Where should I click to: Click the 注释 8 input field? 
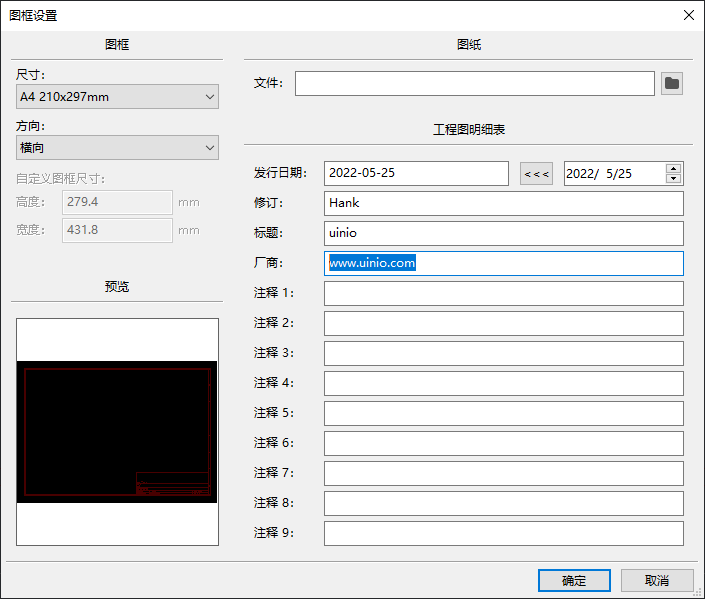504,503
